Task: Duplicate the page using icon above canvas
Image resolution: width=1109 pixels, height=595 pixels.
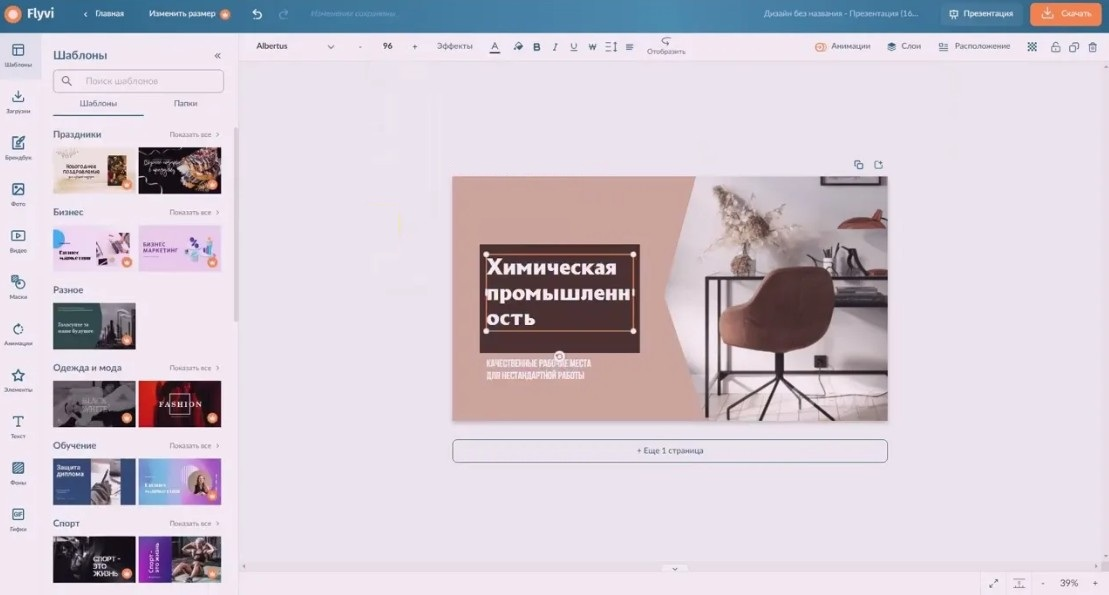Action: pos(859,165)
